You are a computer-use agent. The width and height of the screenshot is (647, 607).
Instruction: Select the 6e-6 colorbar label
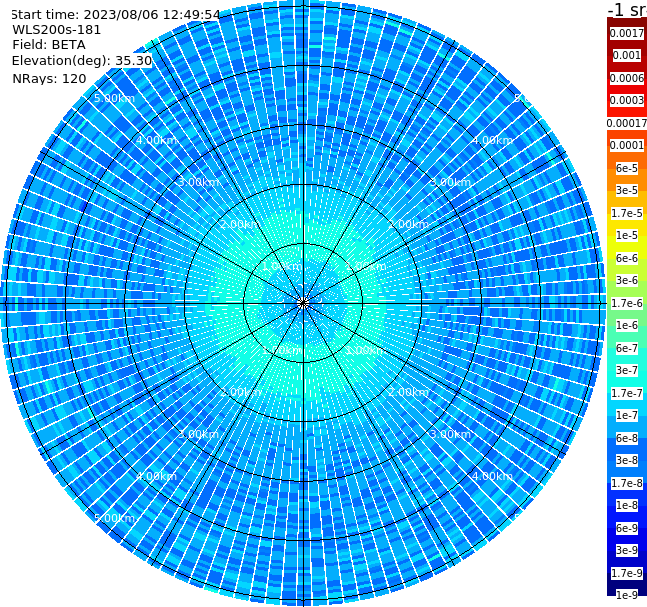[x=627, y=258]
